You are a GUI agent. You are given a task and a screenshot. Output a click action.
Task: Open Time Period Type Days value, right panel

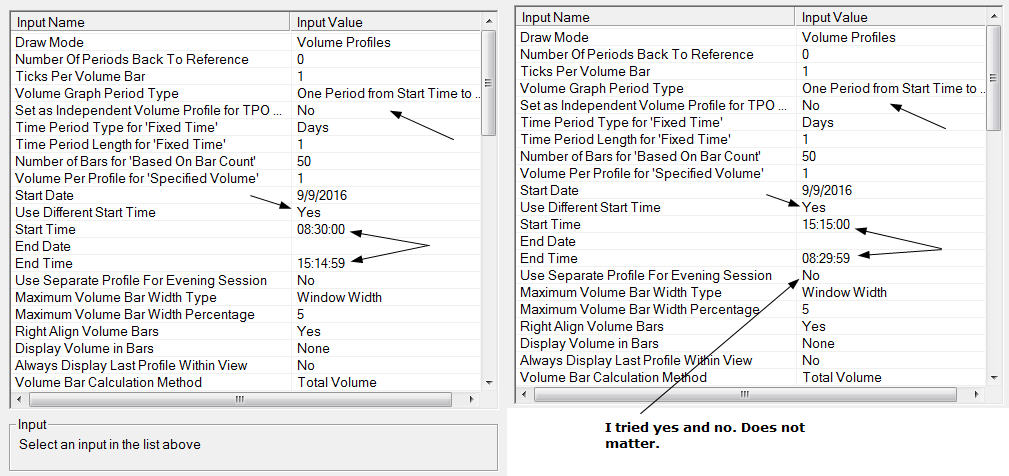point(818,122)
